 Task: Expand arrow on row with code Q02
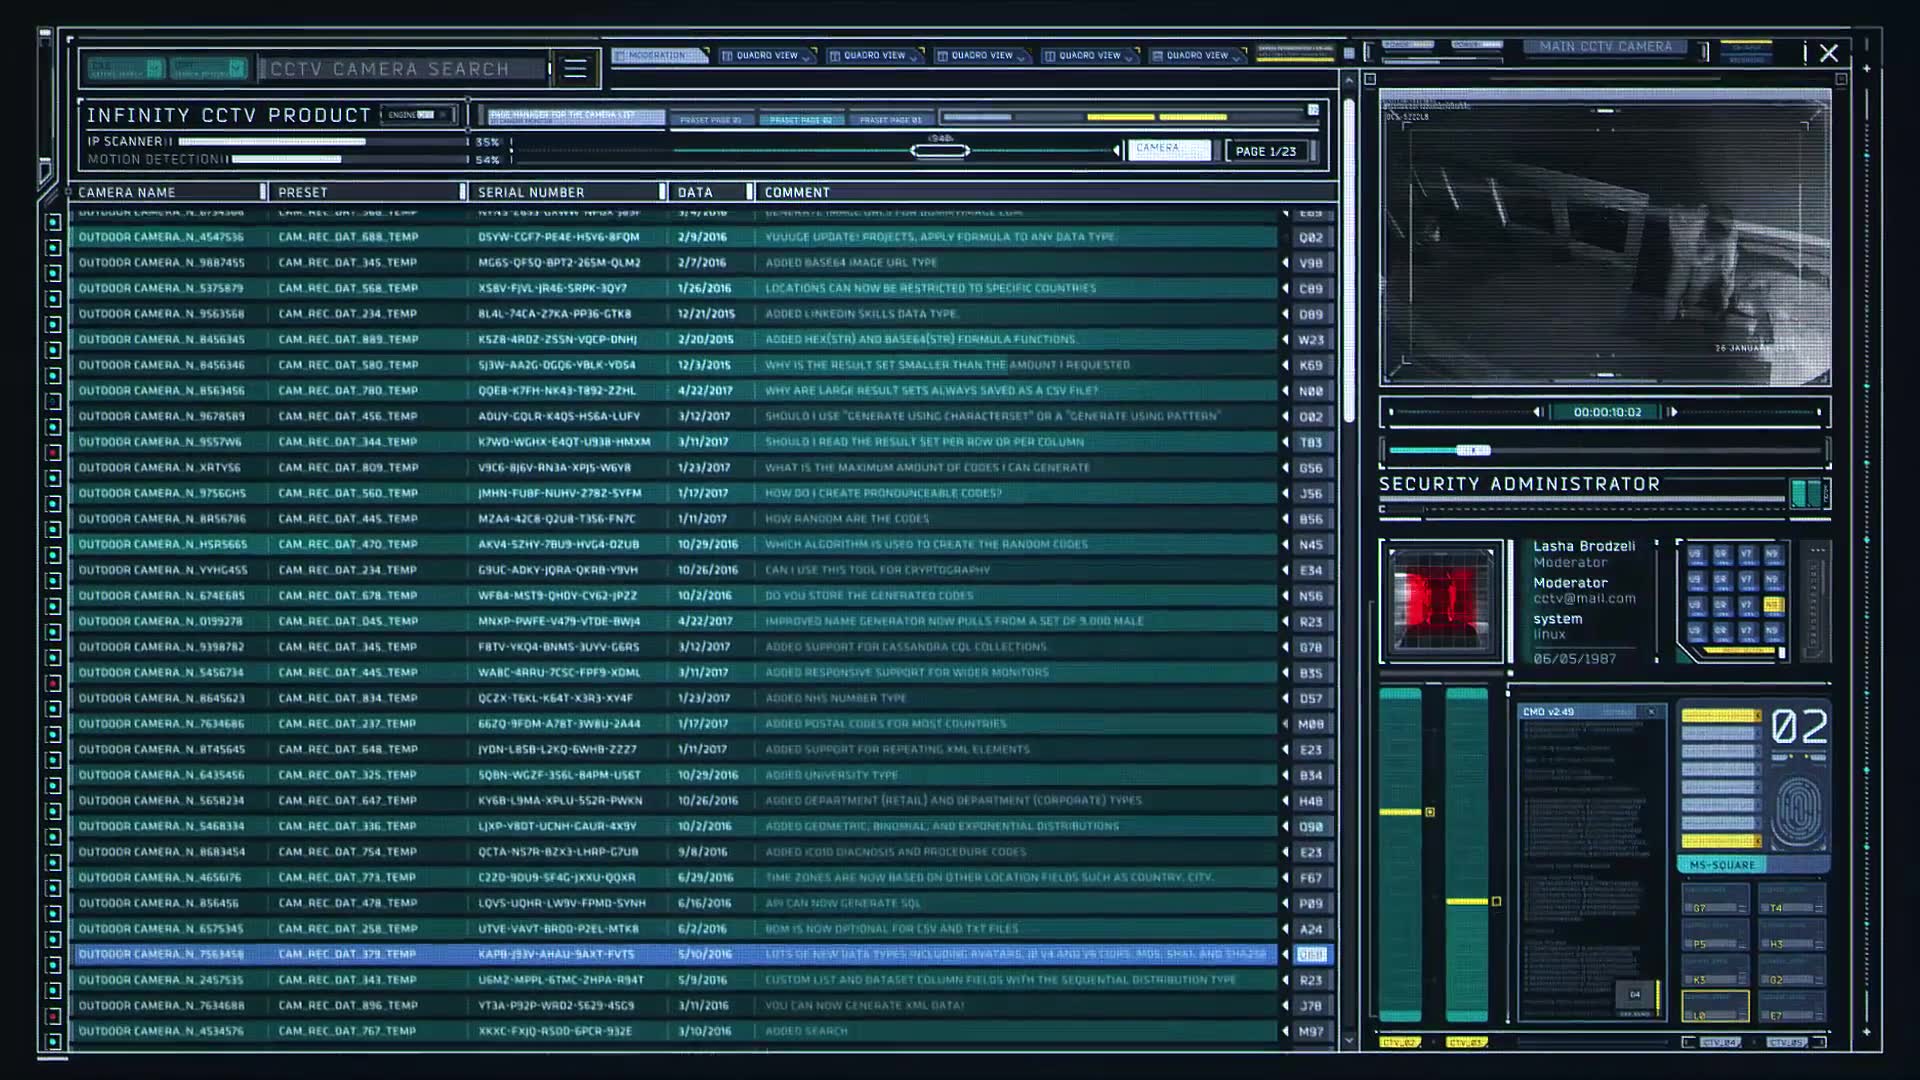[x=1285, y=237]
